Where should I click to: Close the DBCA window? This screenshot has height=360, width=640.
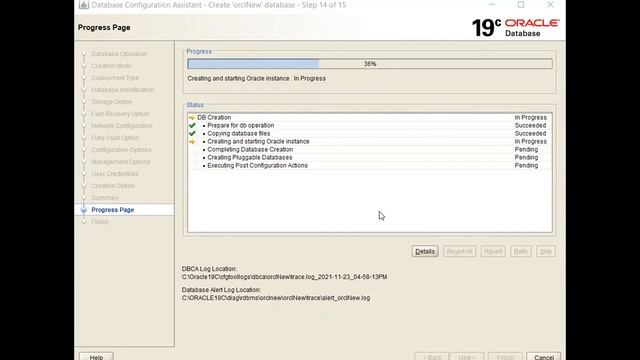(550, 5)
